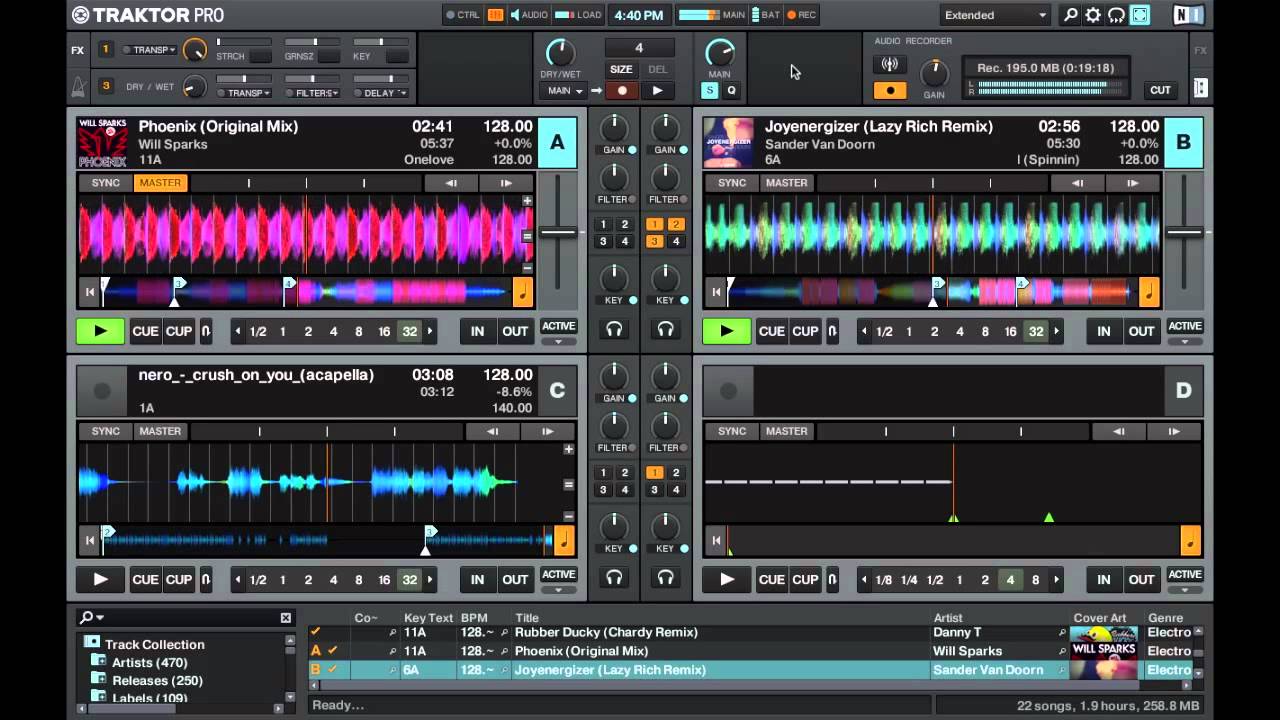This screenshot has height=720, width=1280.
Task: Click Deck B CUP button
Action: pyautogui.click(x=805, y=331)
